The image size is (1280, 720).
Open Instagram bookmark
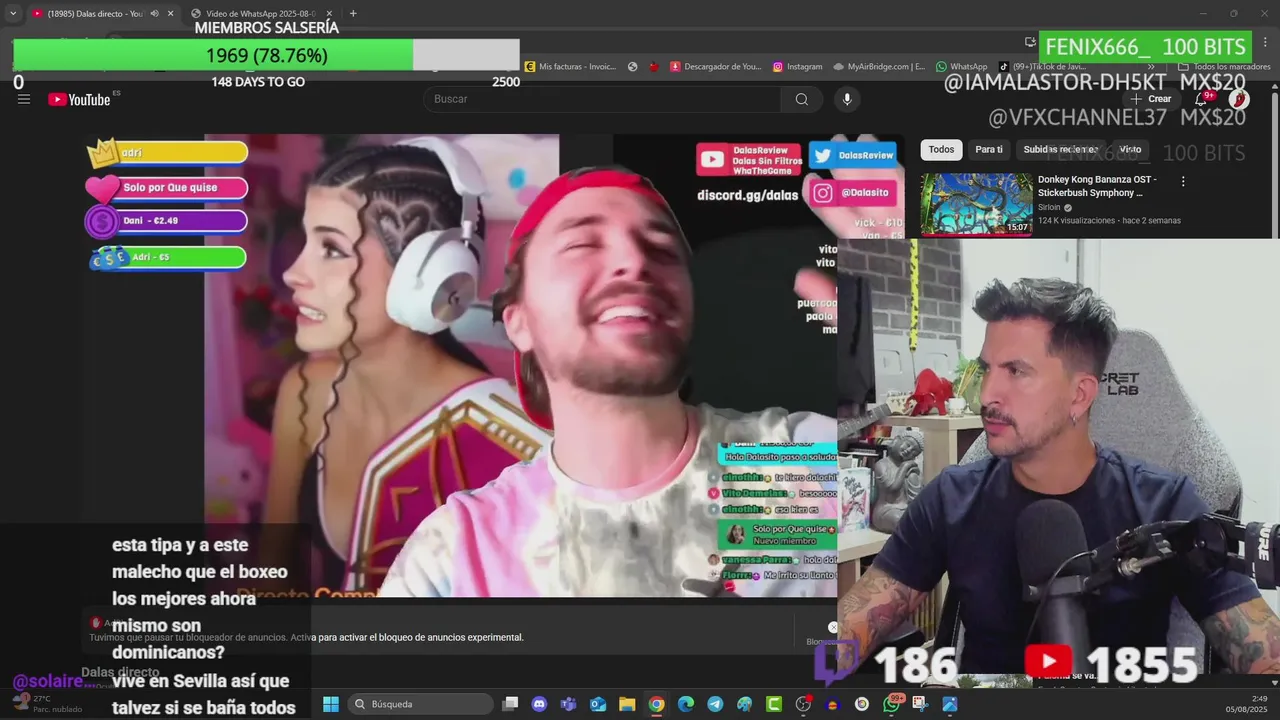[x=797, y=67]
